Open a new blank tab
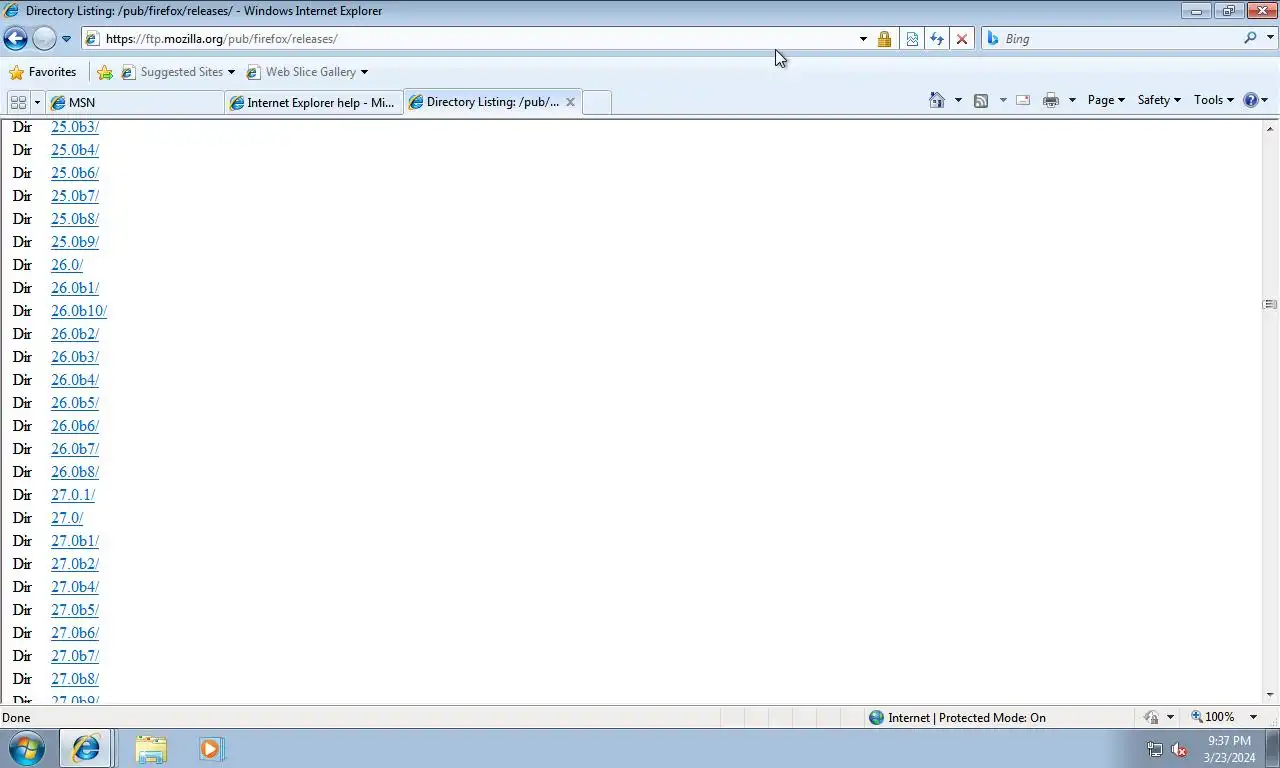The image size is (1280, 768). coord(597,102)
